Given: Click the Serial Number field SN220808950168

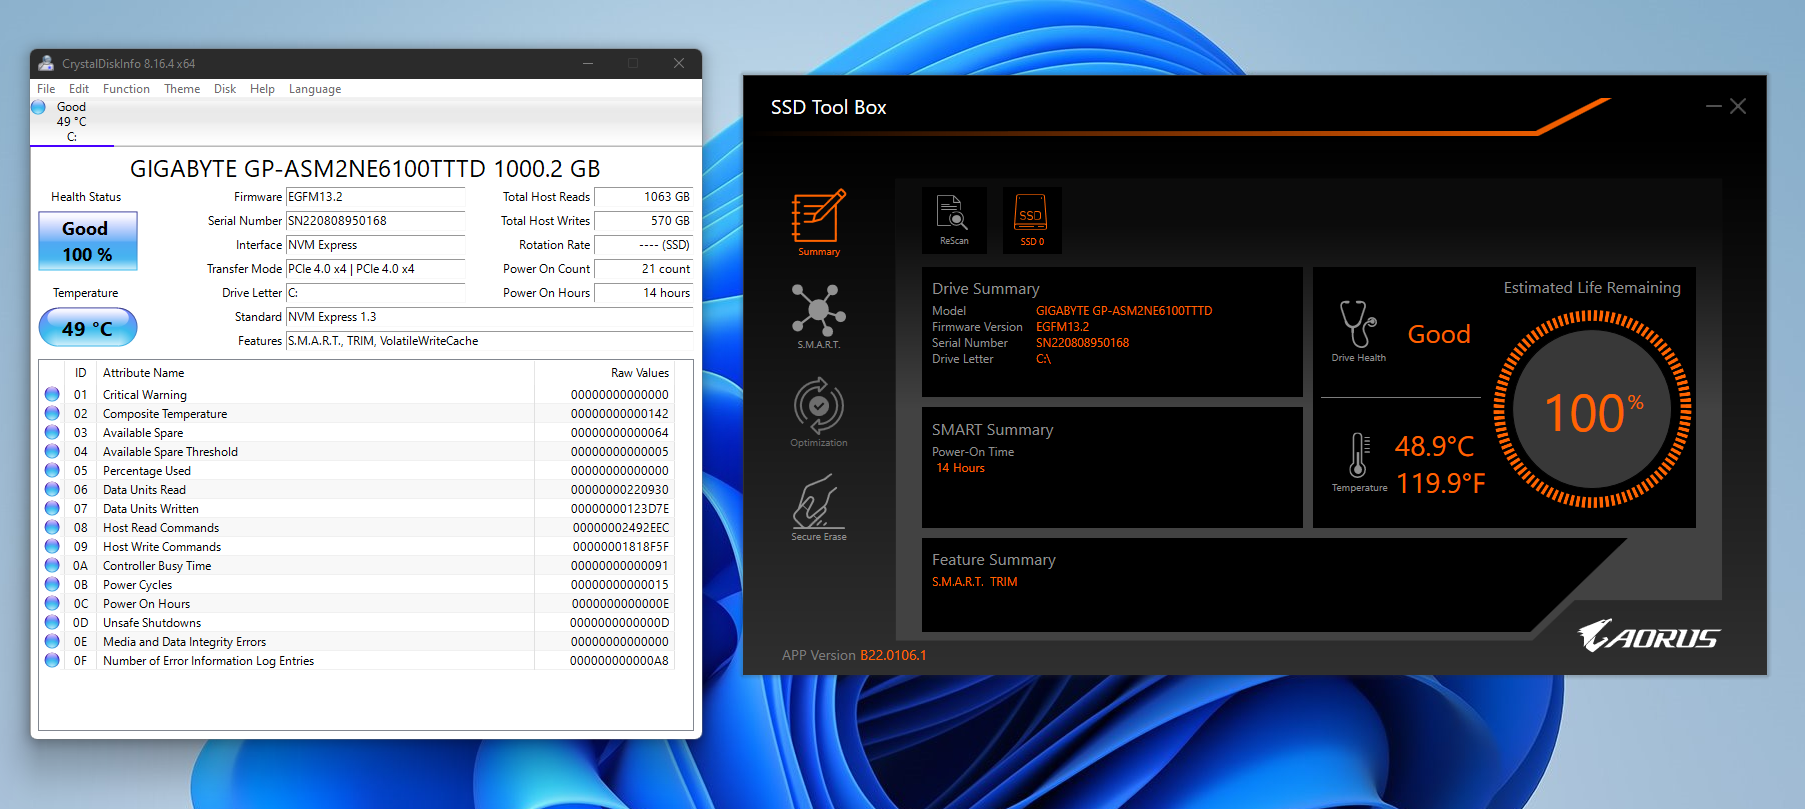Looking at the screenshot, I should point(376,221).
